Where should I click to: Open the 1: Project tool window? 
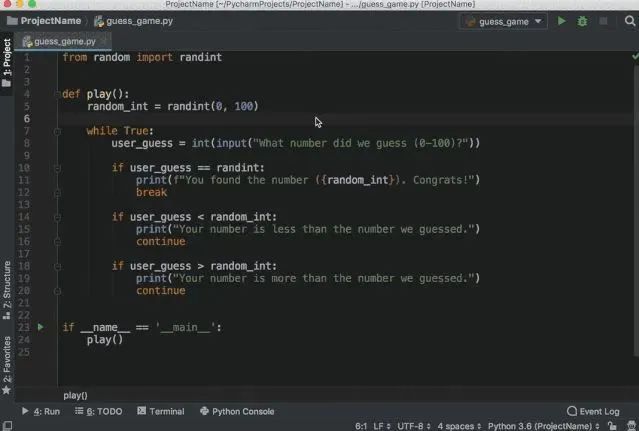click(x=7, y=63)
